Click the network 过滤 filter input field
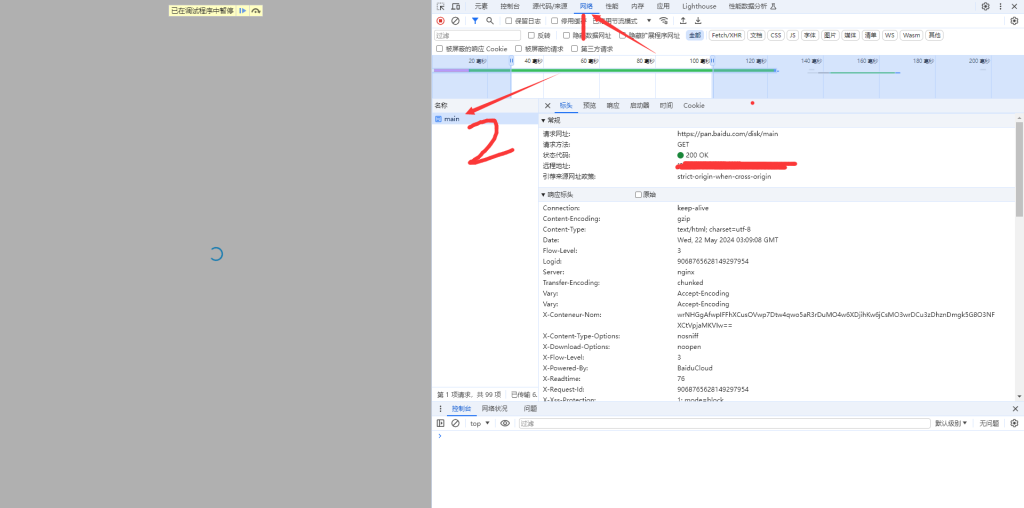This screenshot has height=508, width=1024. point(477,35)
